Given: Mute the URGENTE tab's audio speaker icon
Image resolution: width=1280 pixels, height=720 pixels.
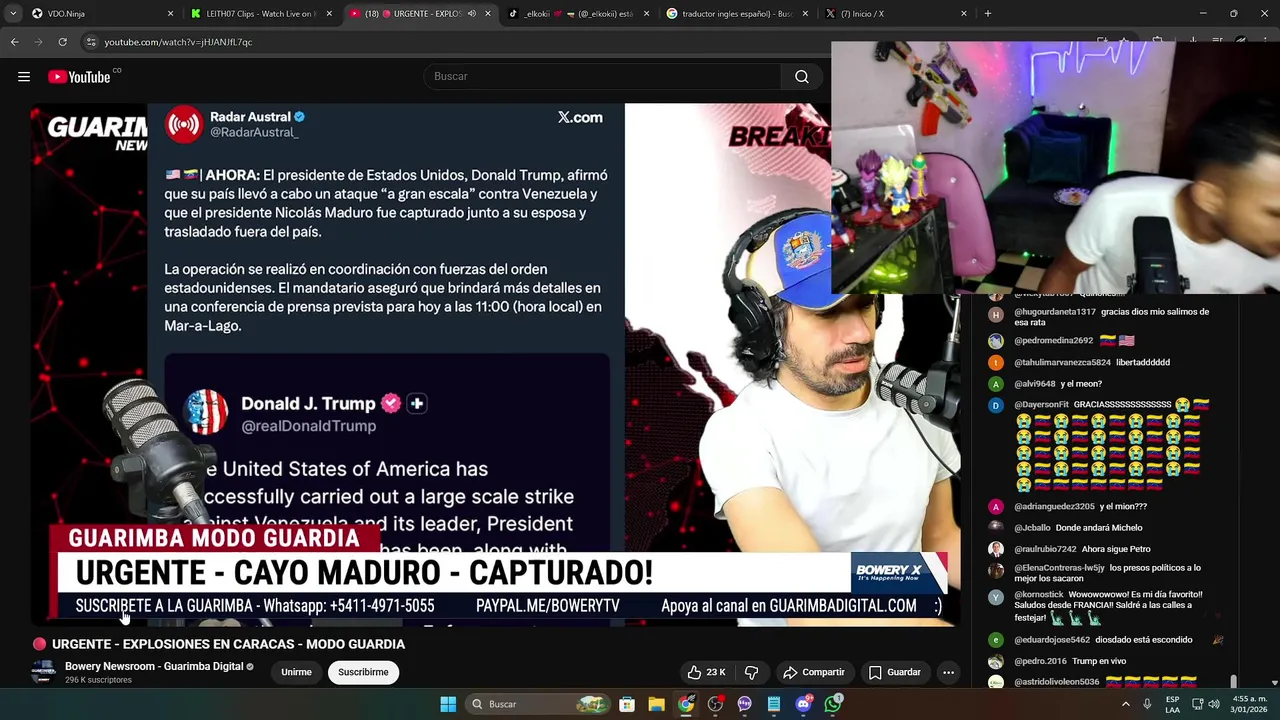Looking at the screenshot, I should (x=472, y=14).
